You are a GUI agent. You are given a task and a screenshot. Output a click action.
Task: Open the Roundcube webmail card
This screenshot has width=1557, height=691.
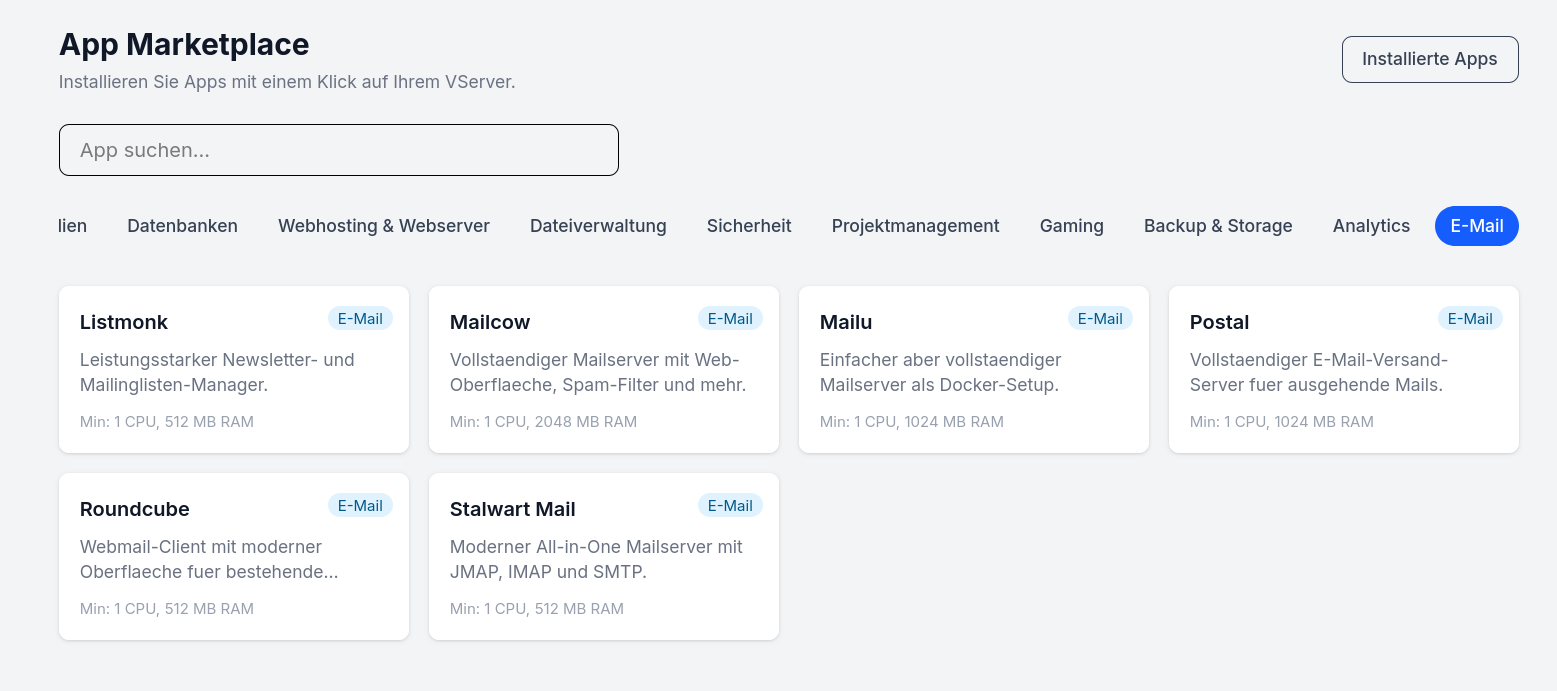233,556
